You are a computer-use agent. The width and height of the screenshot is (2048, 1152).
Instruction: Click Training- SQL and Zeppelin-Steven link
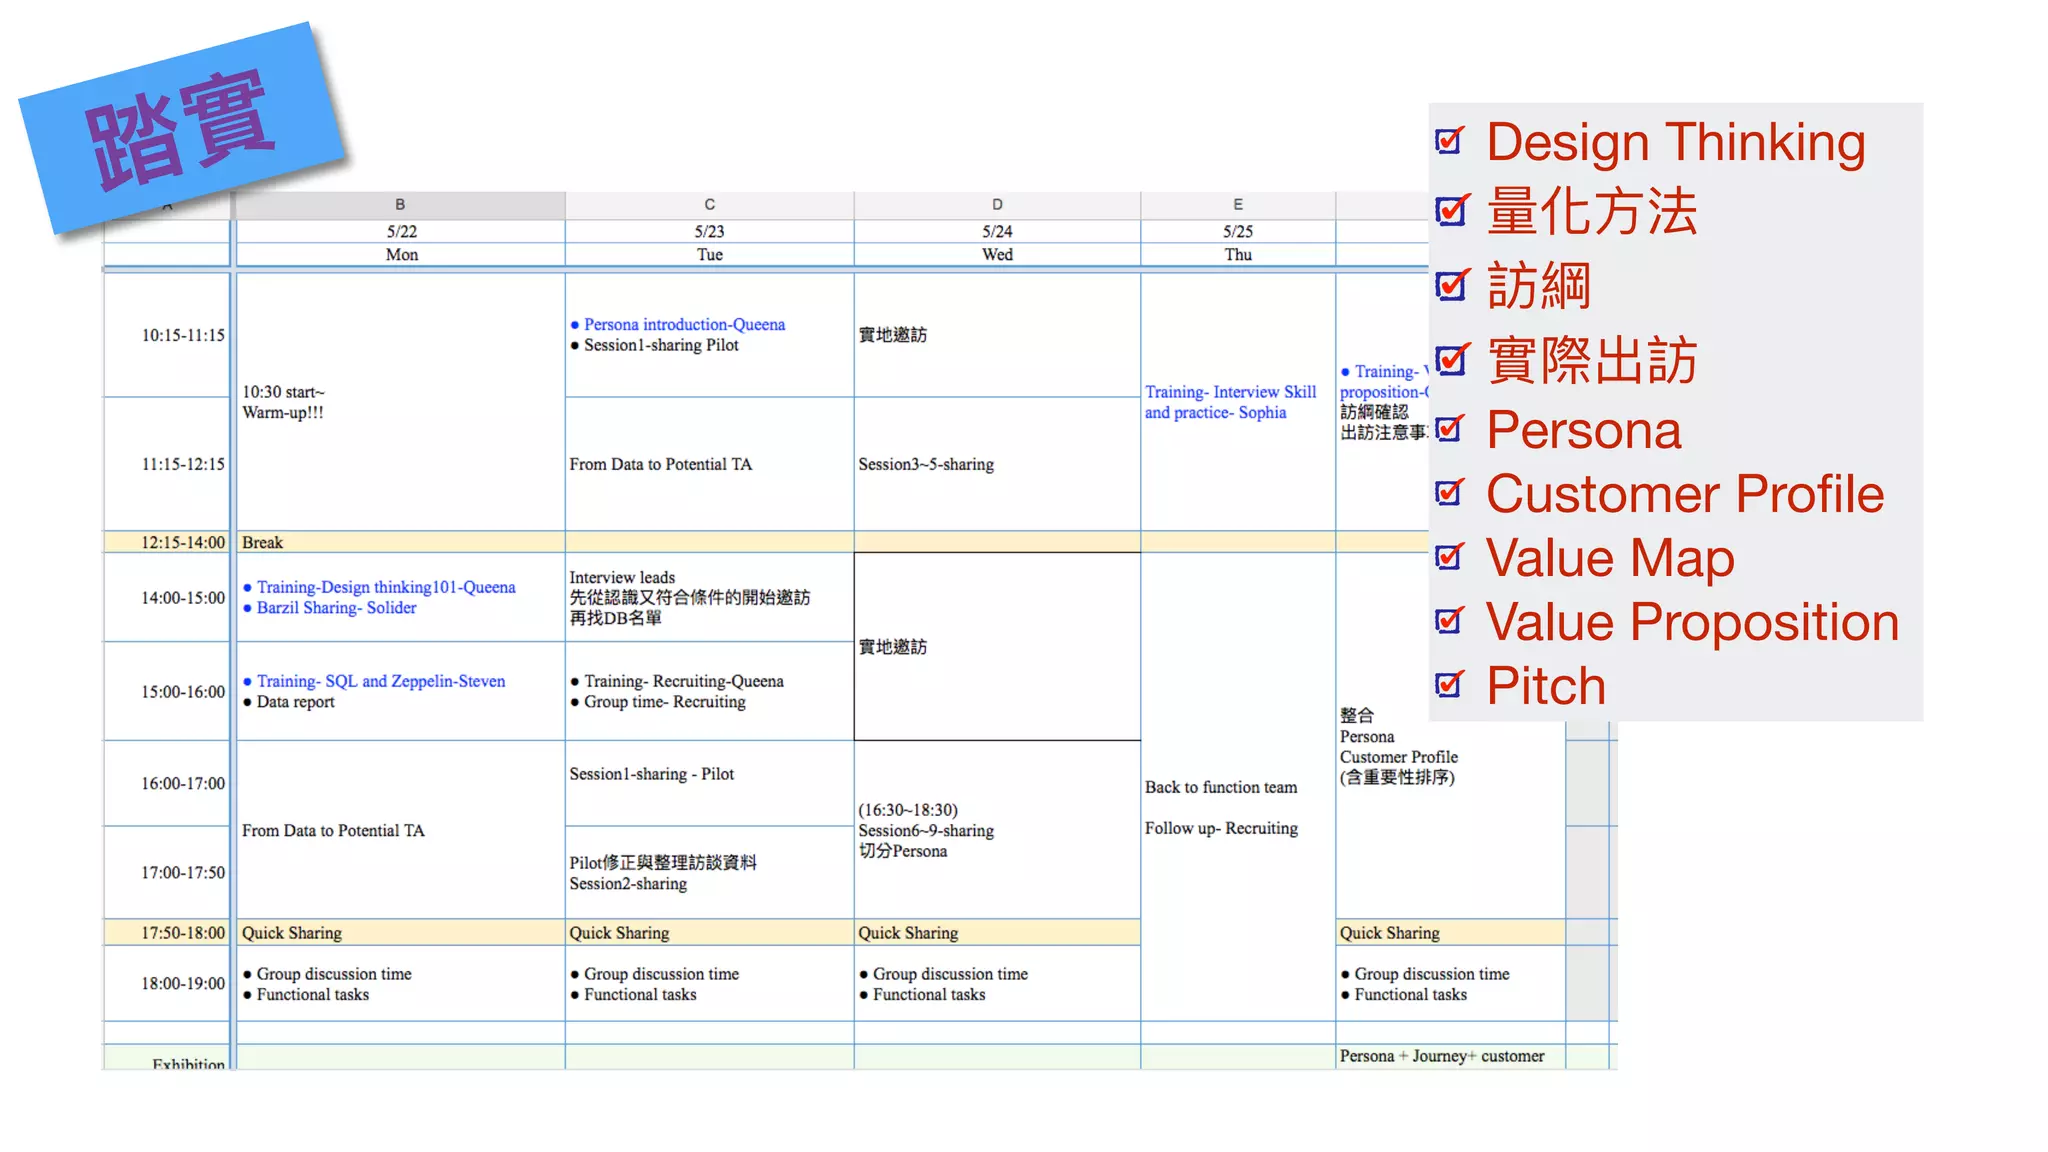tap(380, 681)
